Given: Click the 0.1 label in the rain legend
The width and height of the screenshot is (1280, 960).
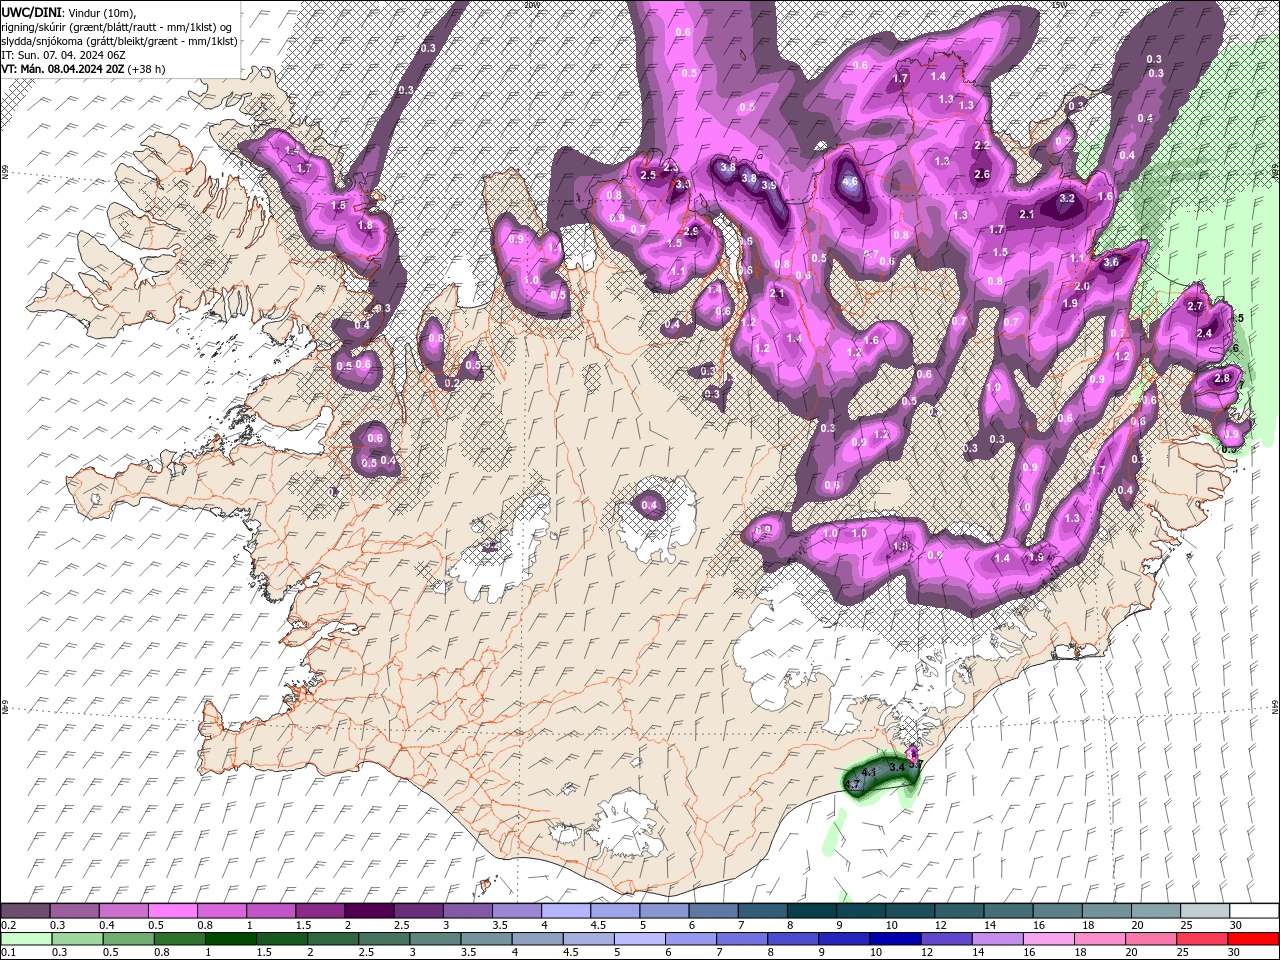Looking at the screenshot, I should [9, 952].
